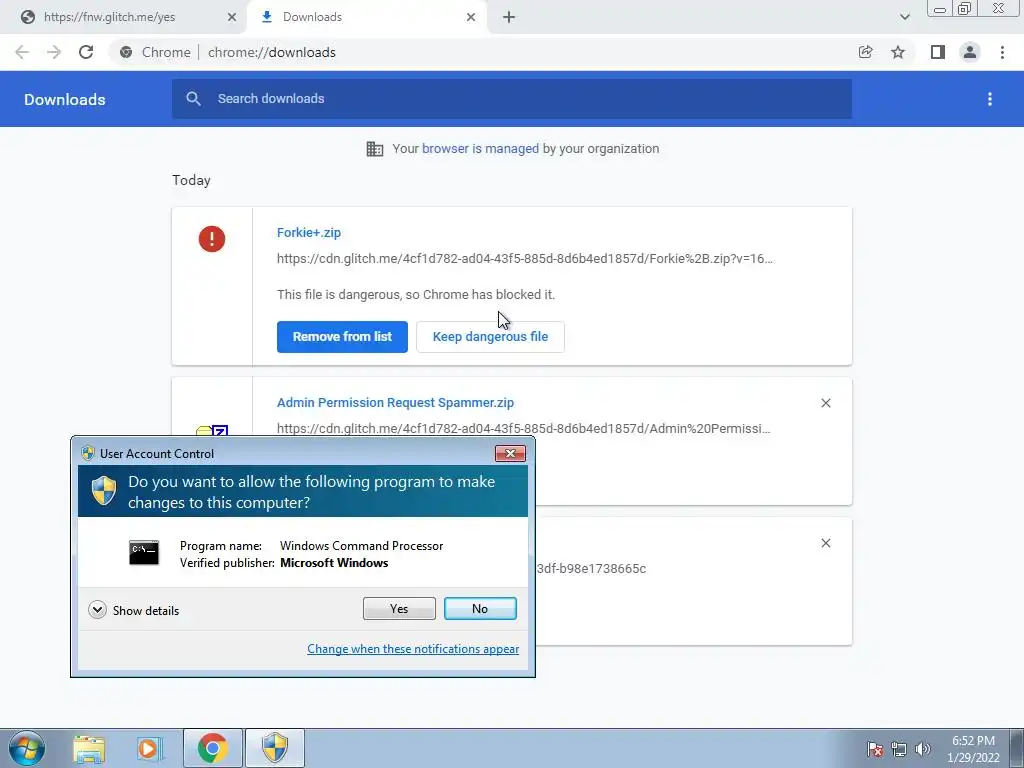
Task: Click the search magnifier icon in Downloads
Action: pyautogui.click(x=193, y=99)
